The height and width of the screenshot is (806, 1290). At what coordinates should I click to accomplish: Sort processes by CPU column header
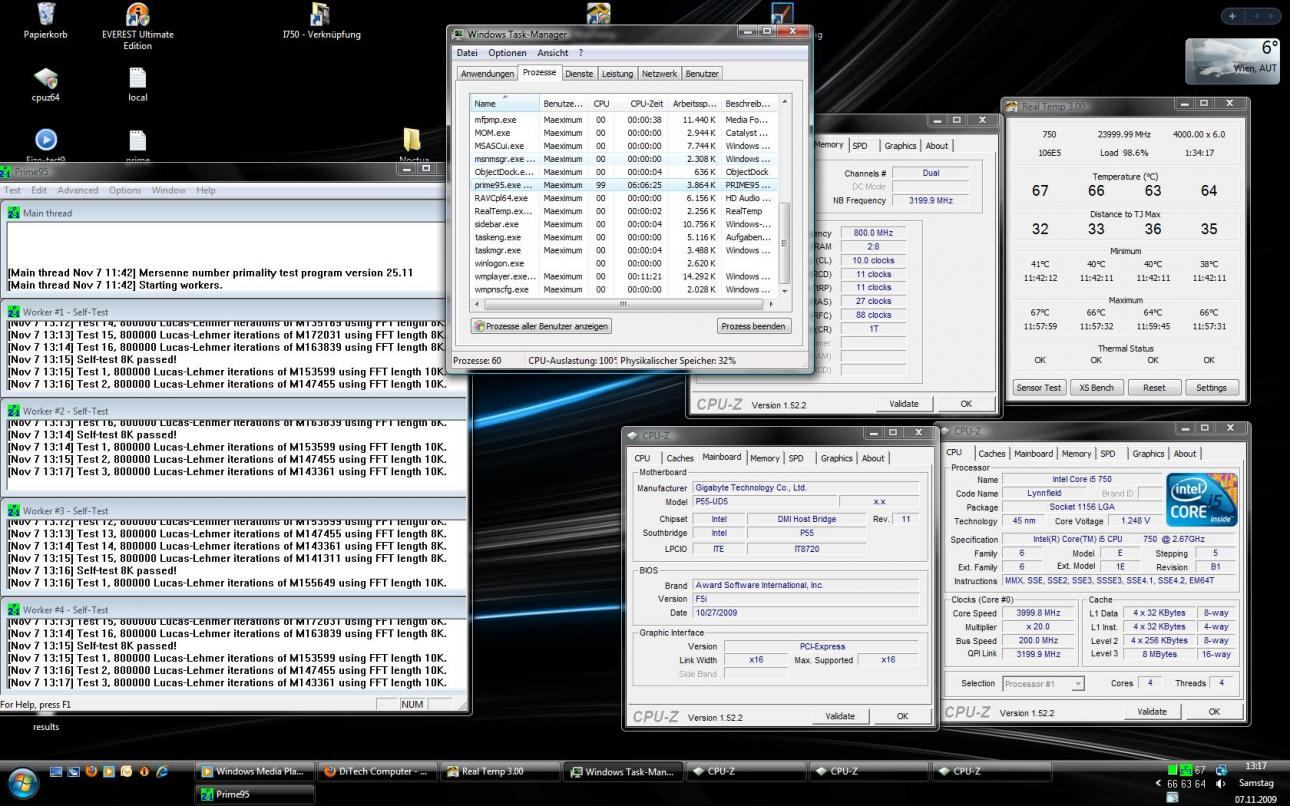[600, 104]
